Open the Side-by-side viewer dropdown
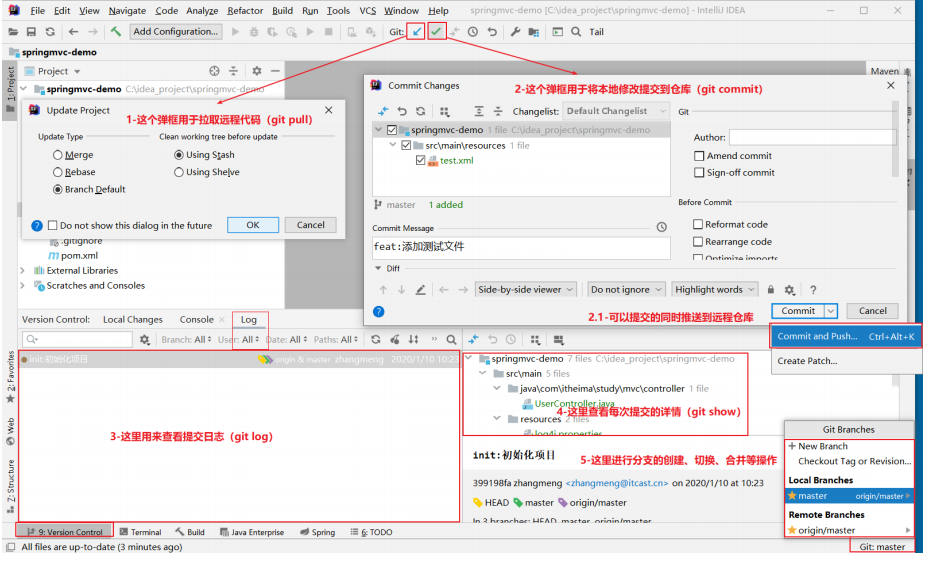This screenshot has width=928, height=567. 526,290
